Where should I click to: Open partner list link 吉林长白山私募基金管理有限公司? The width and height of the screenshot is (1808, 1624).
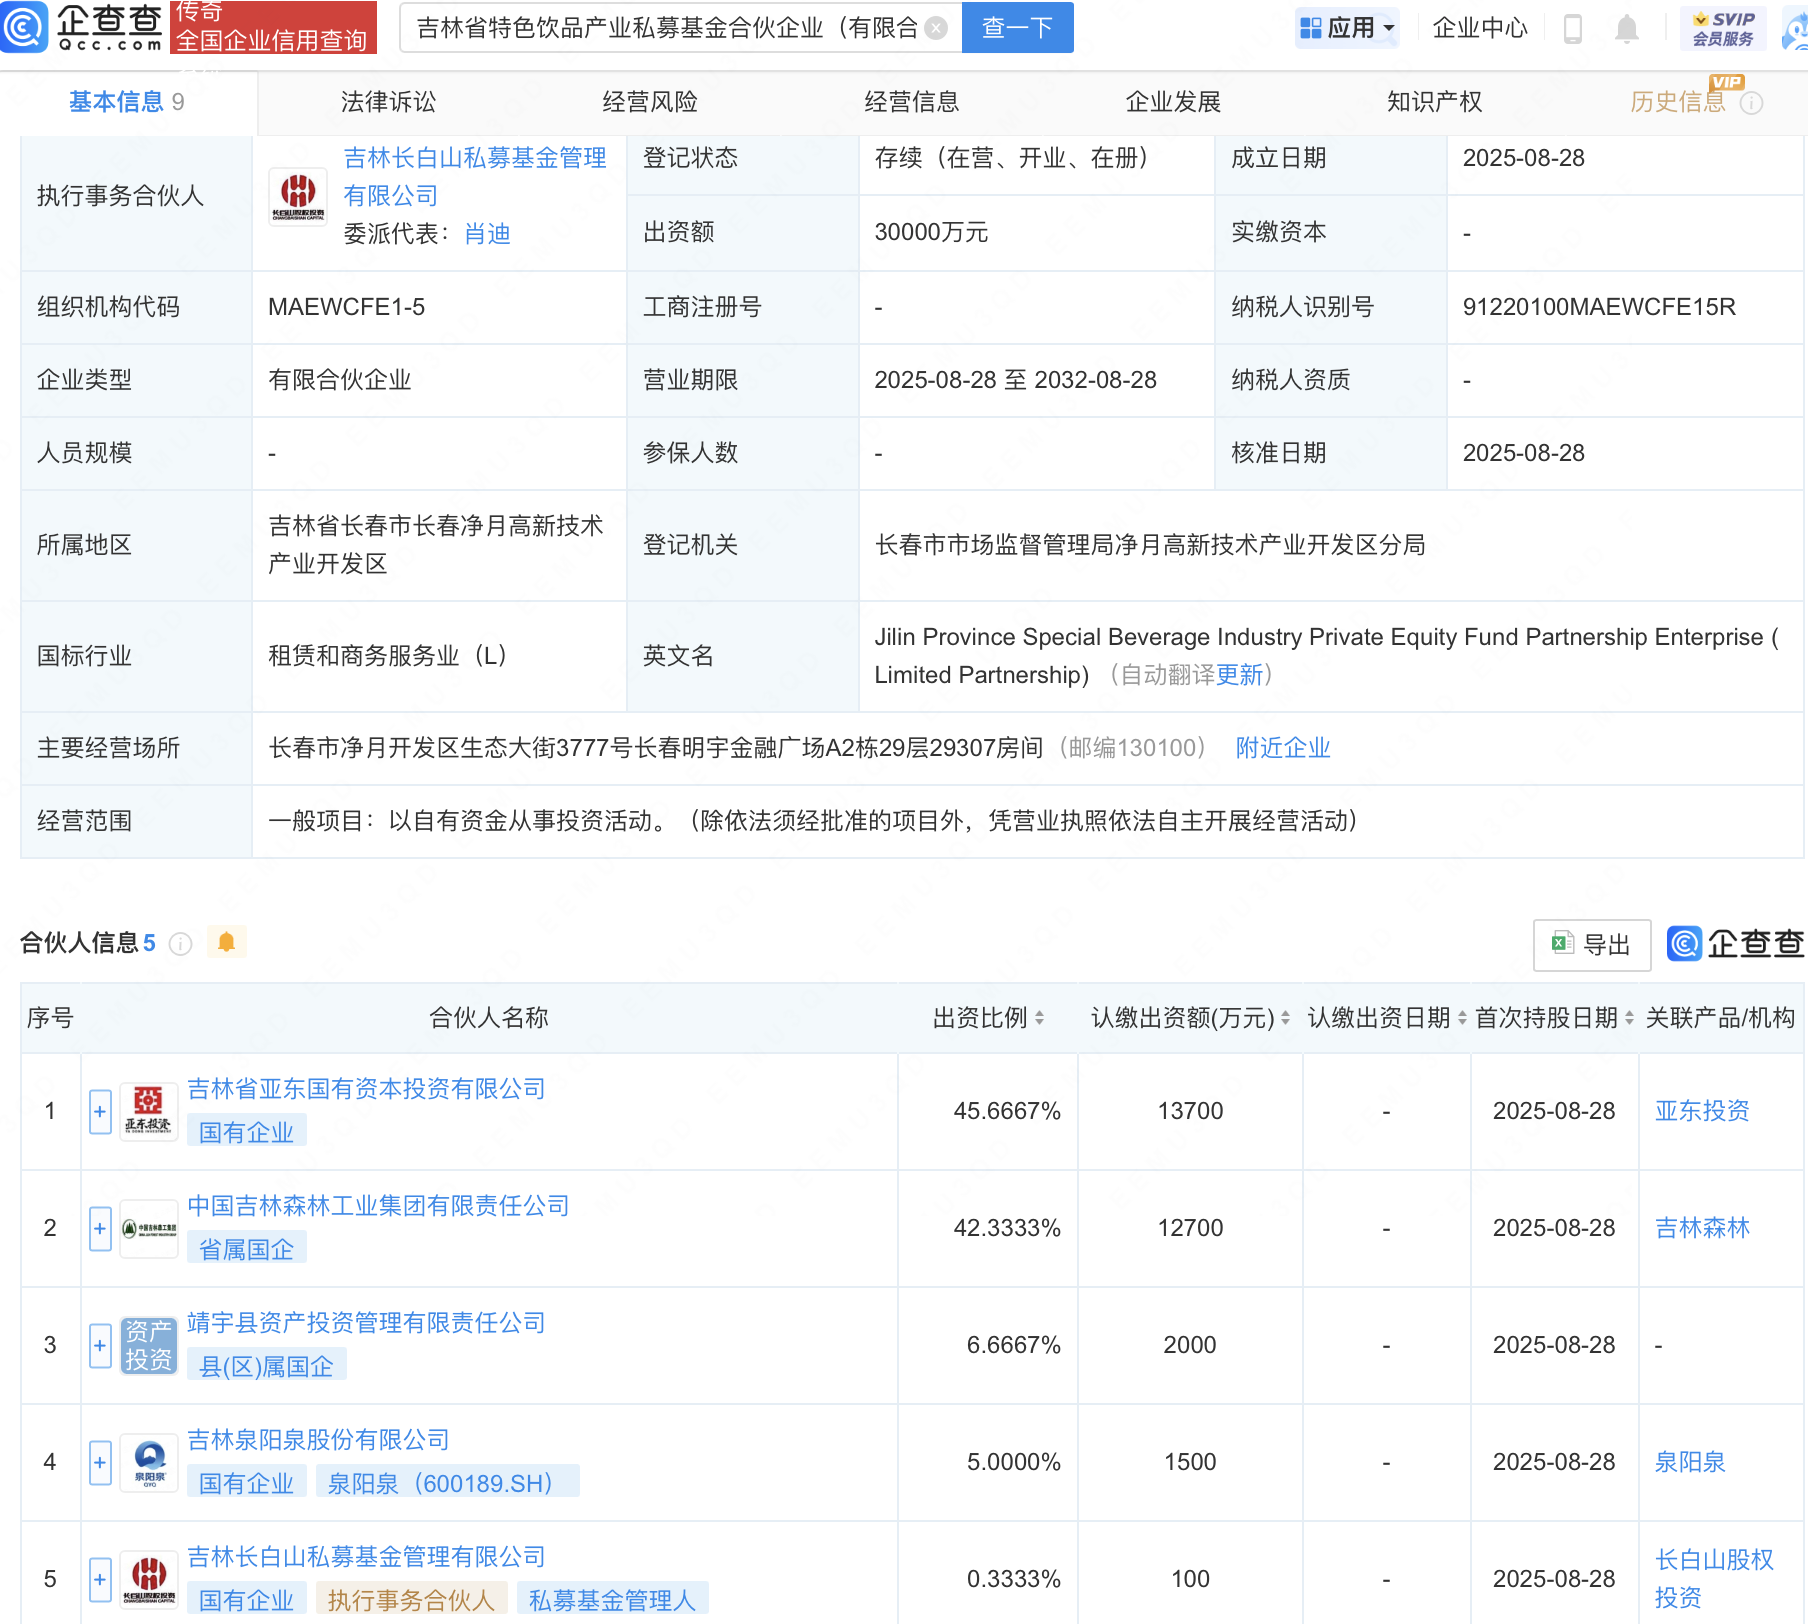click(366, 1557)
